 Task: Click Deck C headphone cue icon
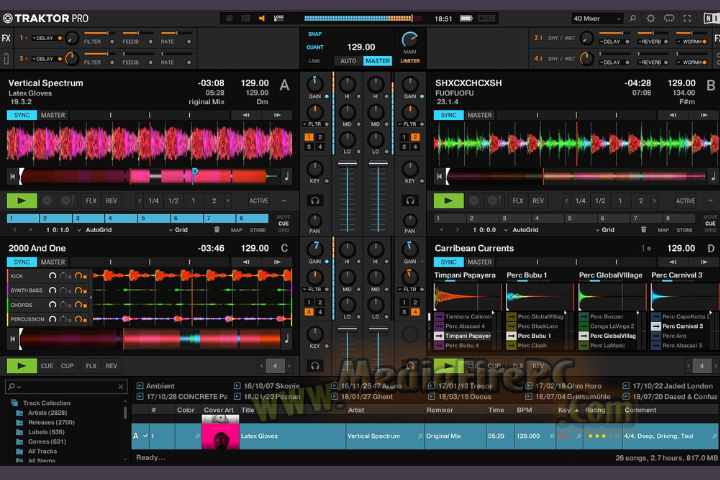[315, 366]
